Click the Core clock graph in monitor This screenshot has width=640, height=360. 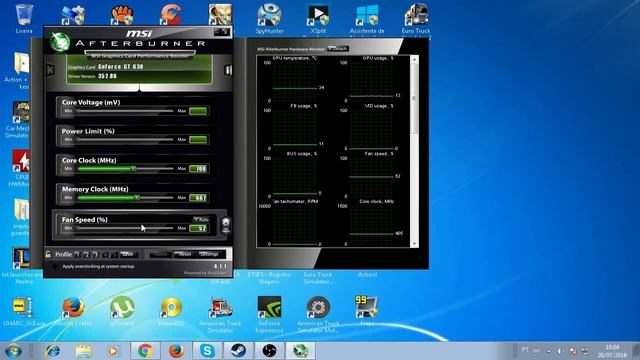pos(371,224)
